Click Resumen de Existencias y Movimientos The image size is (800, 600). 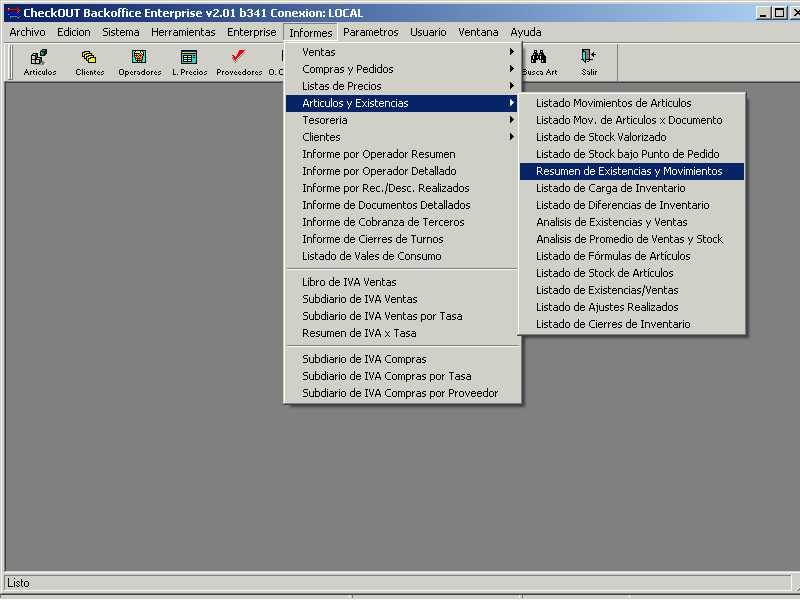tap(632, 171)
